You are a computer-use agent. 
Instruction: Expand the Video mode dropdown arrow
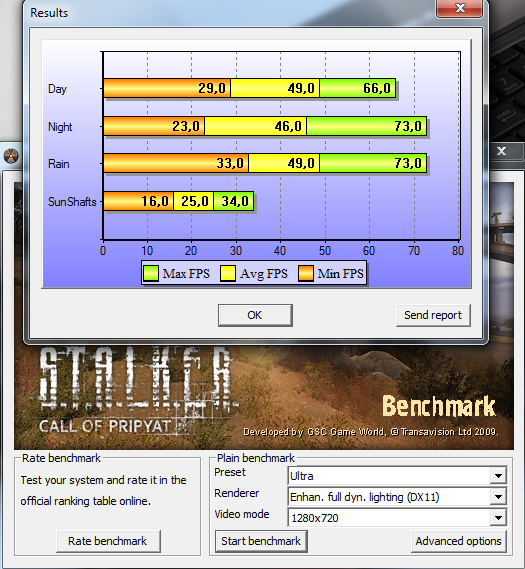[x=499, y=518]
